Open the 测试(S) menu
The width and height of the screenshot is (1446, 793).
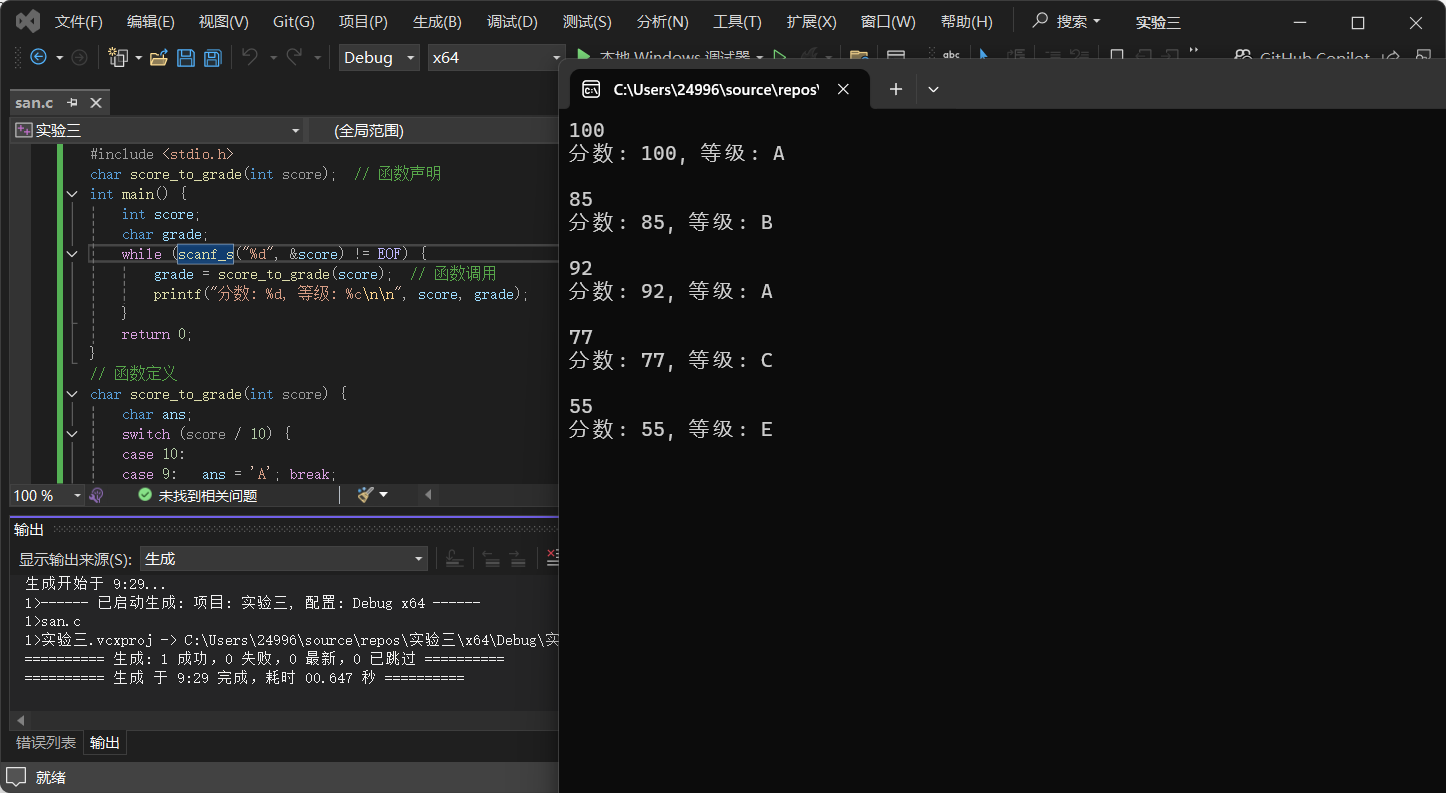587,21
